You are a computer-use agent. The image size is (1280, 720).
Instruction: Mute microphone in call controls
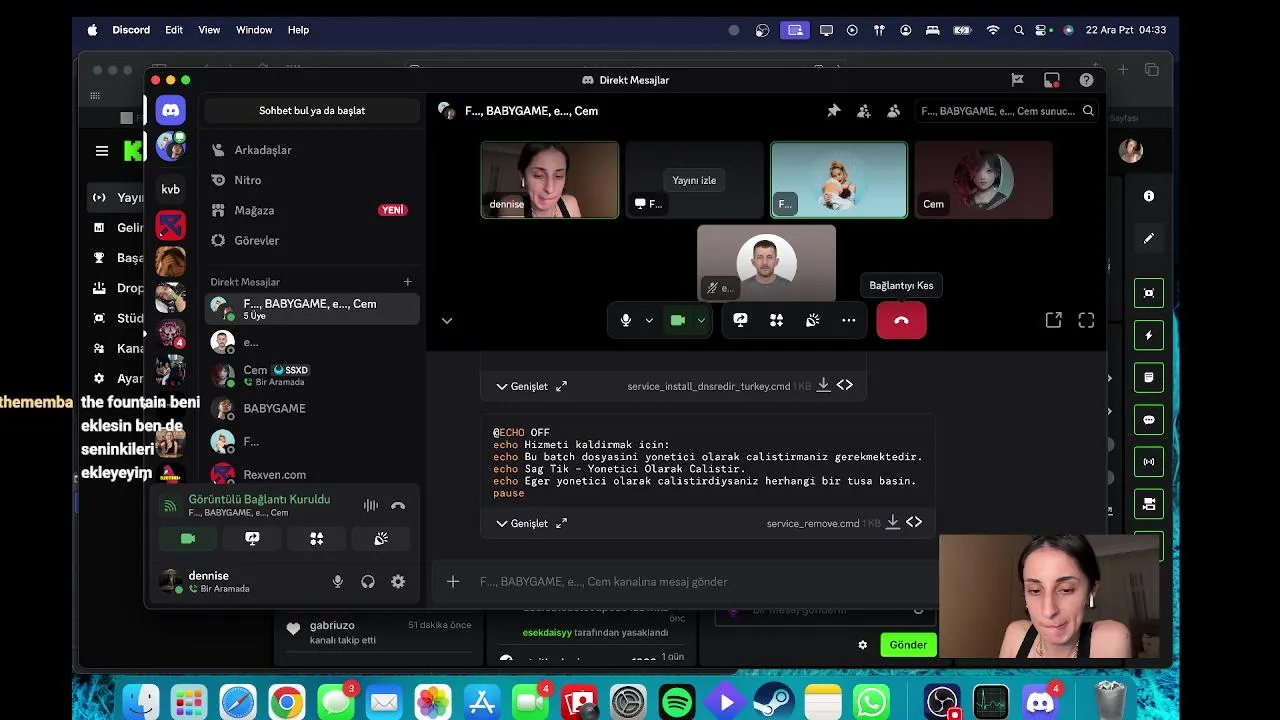pyautogui.click(x=626, y=320)
